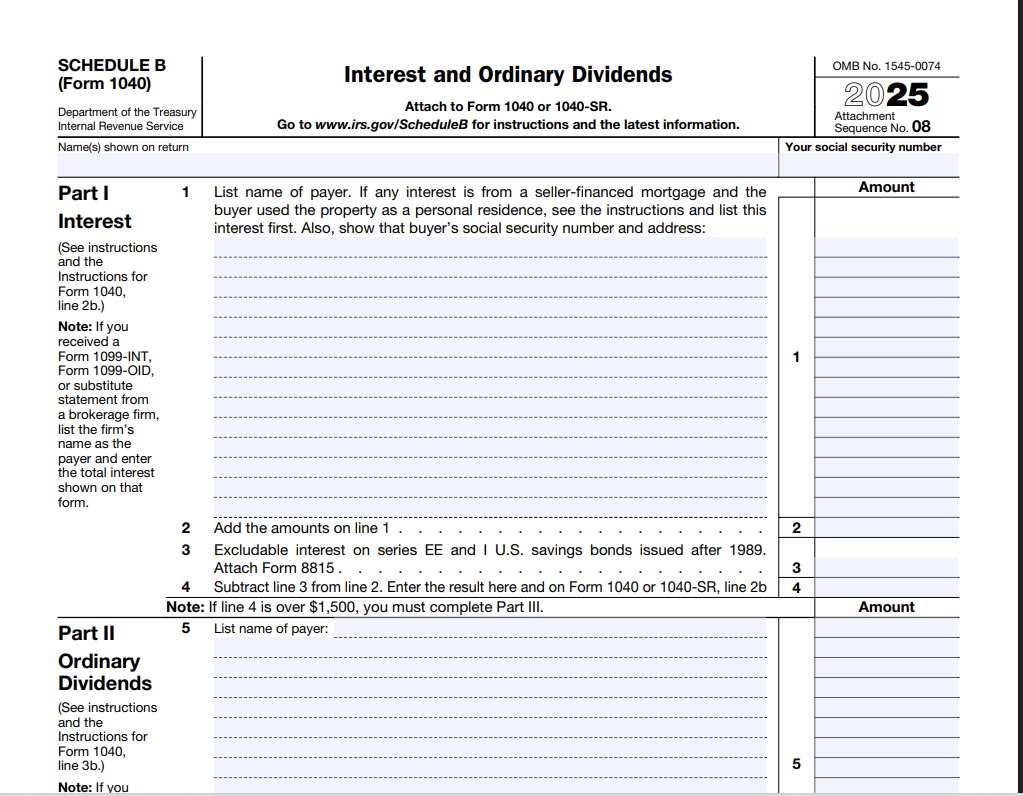Click "line 3b.)" in the Part II instructions

click(x=81, y=766)
